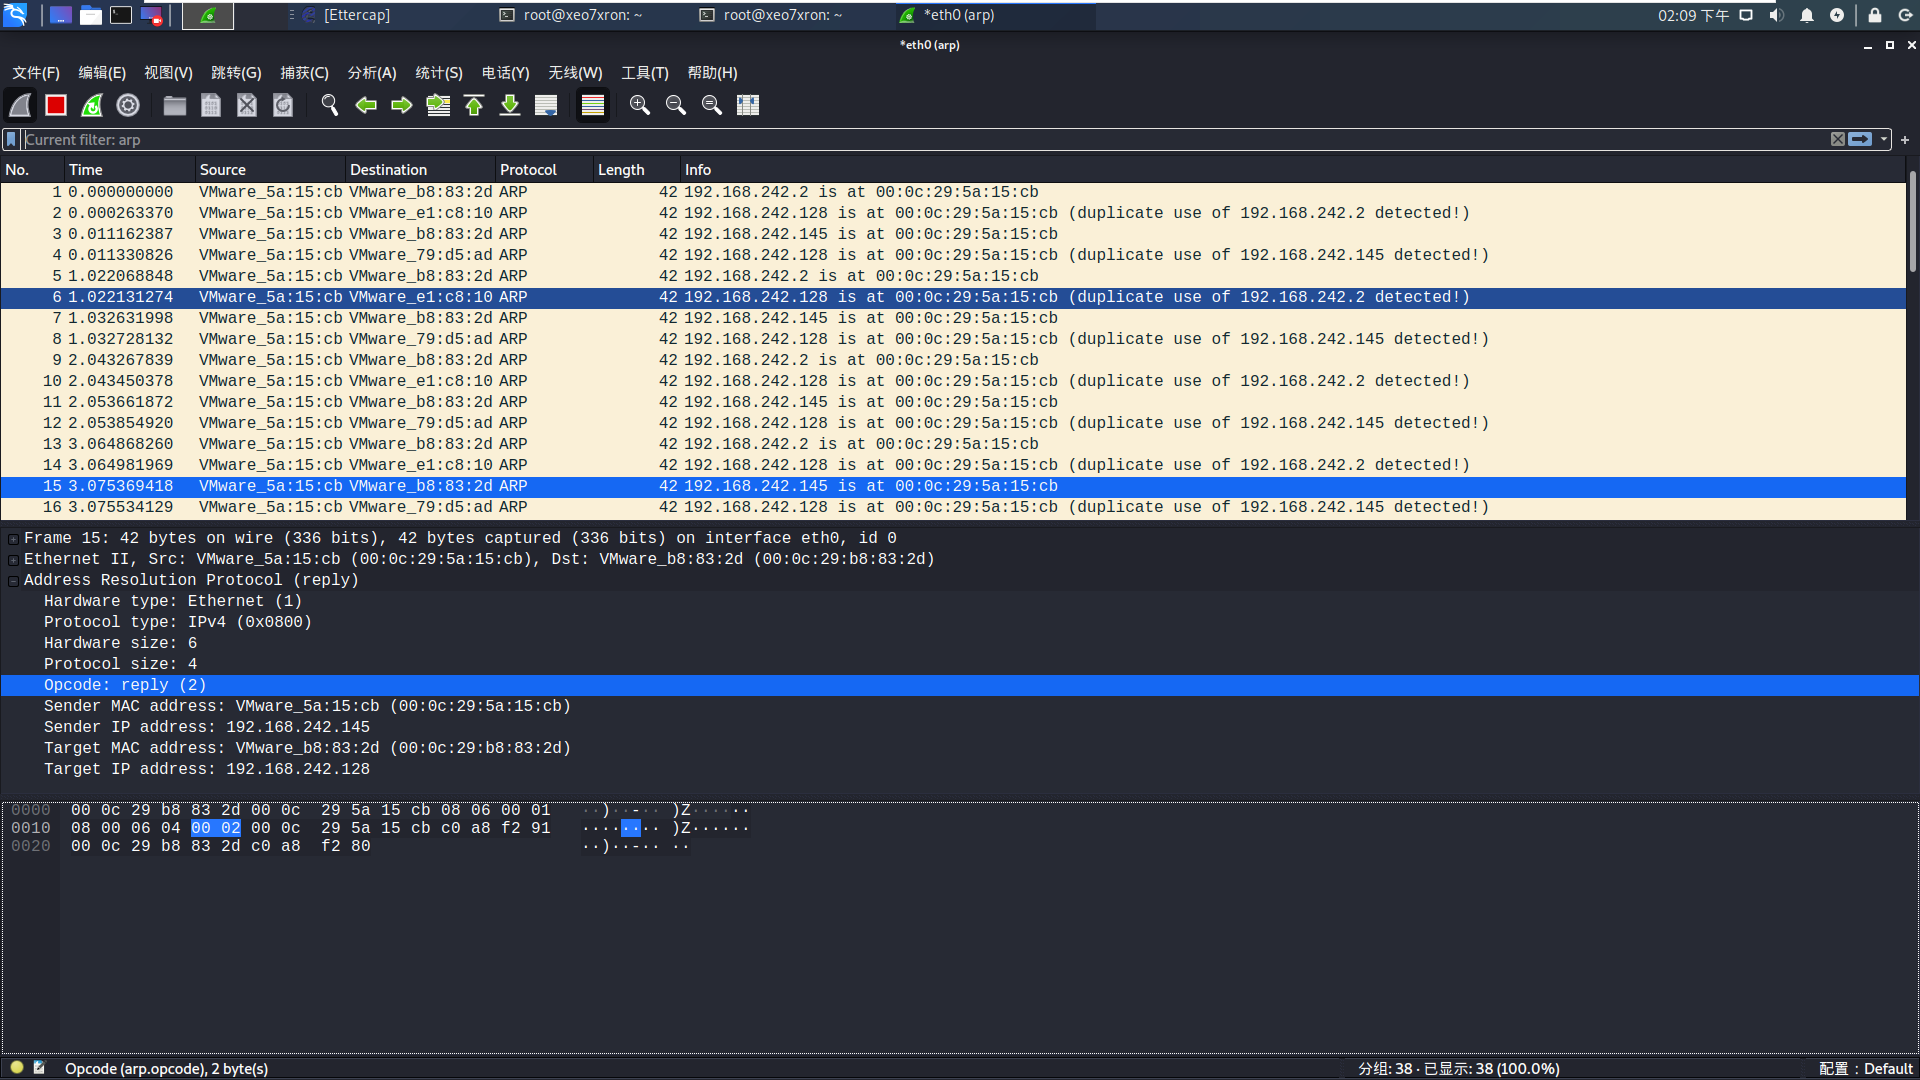This screenshot has height=1080, width=1920.
Task: Launch terminal from top panel icon
Action: (121, 15)
